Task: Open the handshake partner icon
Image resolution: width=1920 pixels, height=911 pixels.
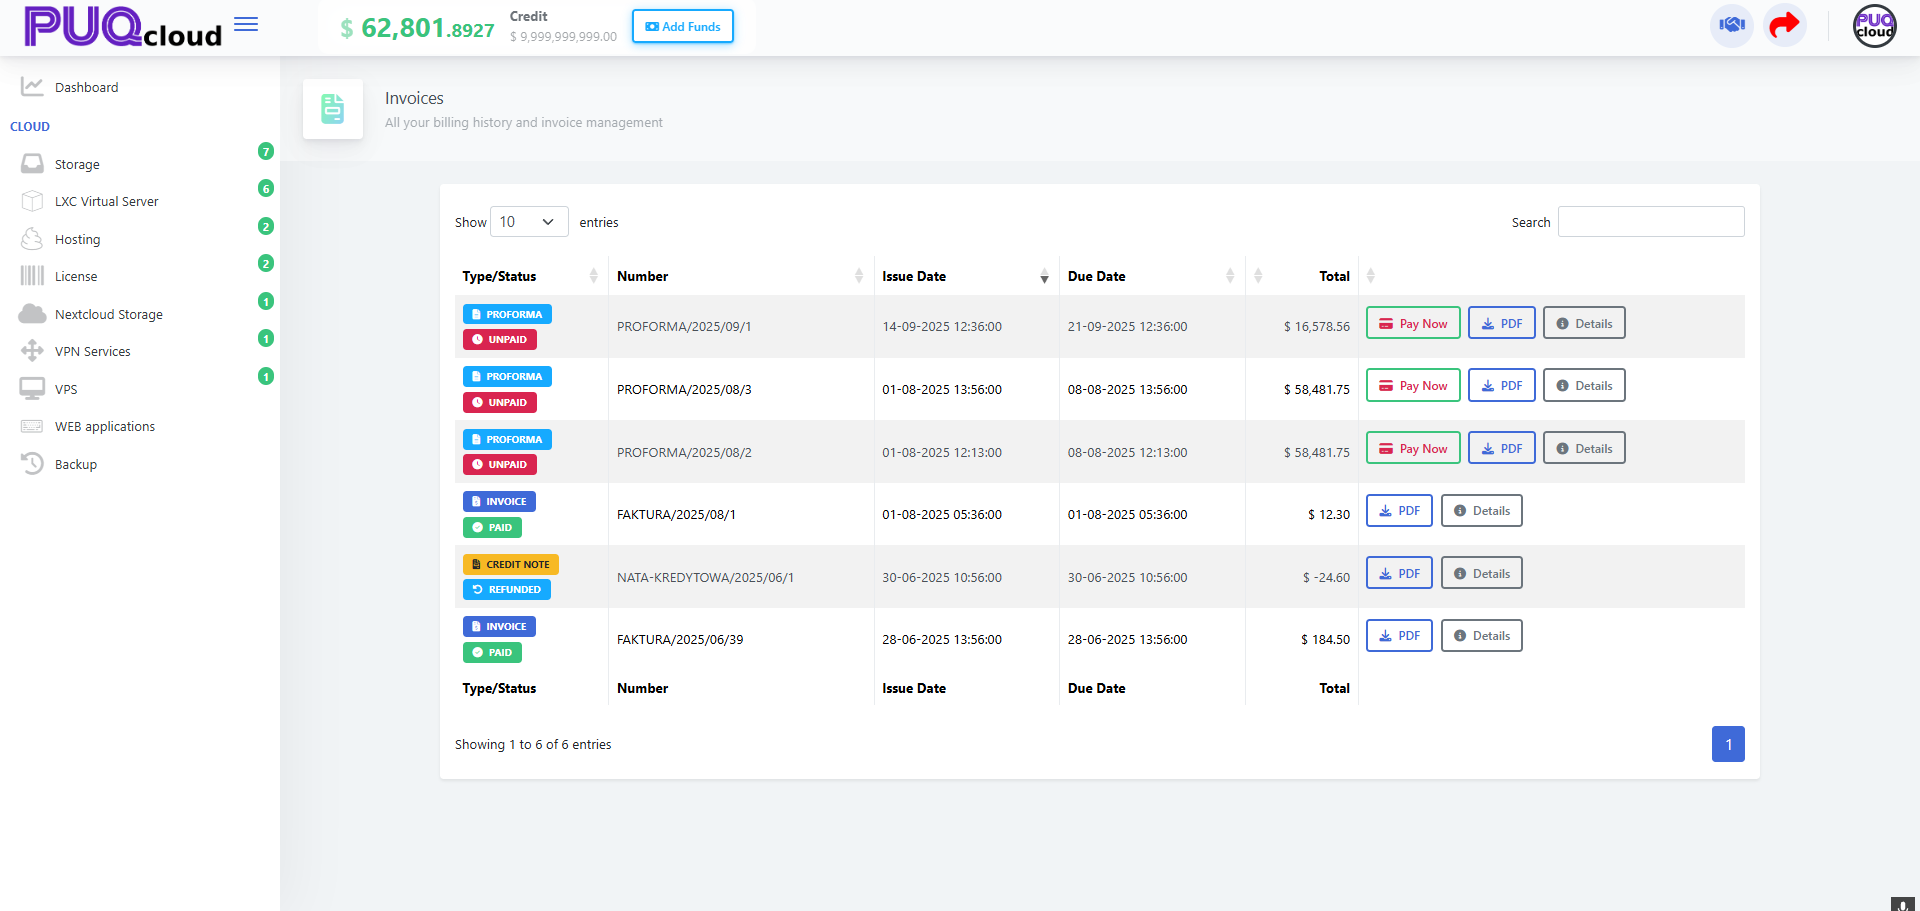Action: [x=1732, y=25]
